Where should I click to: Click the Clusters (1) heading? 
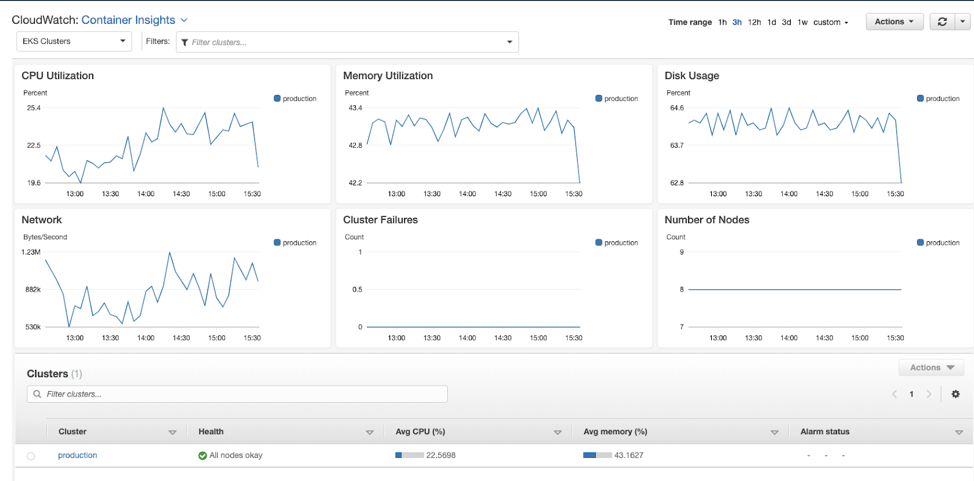pyautogui.click(x=55, y=373)
